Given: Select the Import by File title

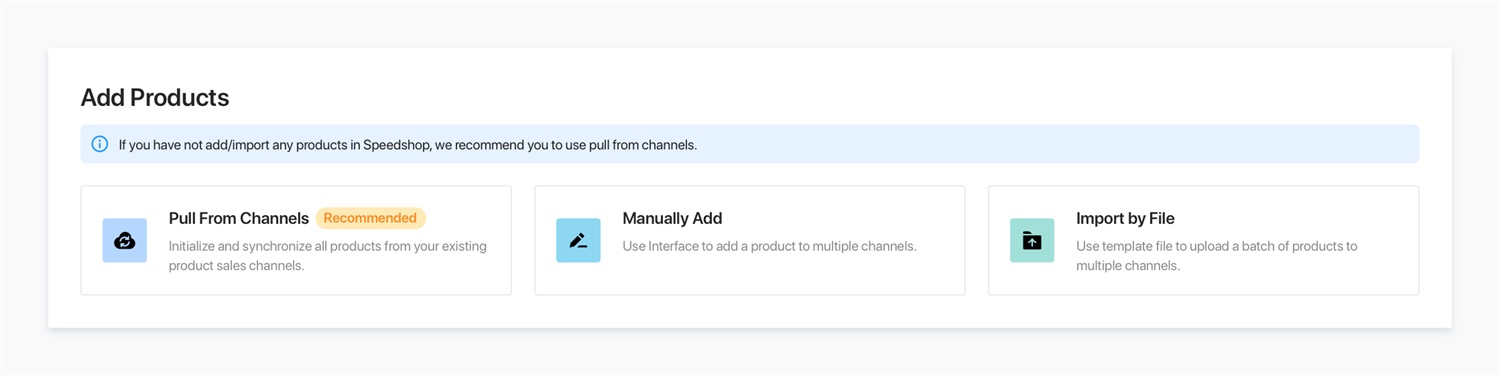Looking at the screenshot, I should tap(1125, 218).
